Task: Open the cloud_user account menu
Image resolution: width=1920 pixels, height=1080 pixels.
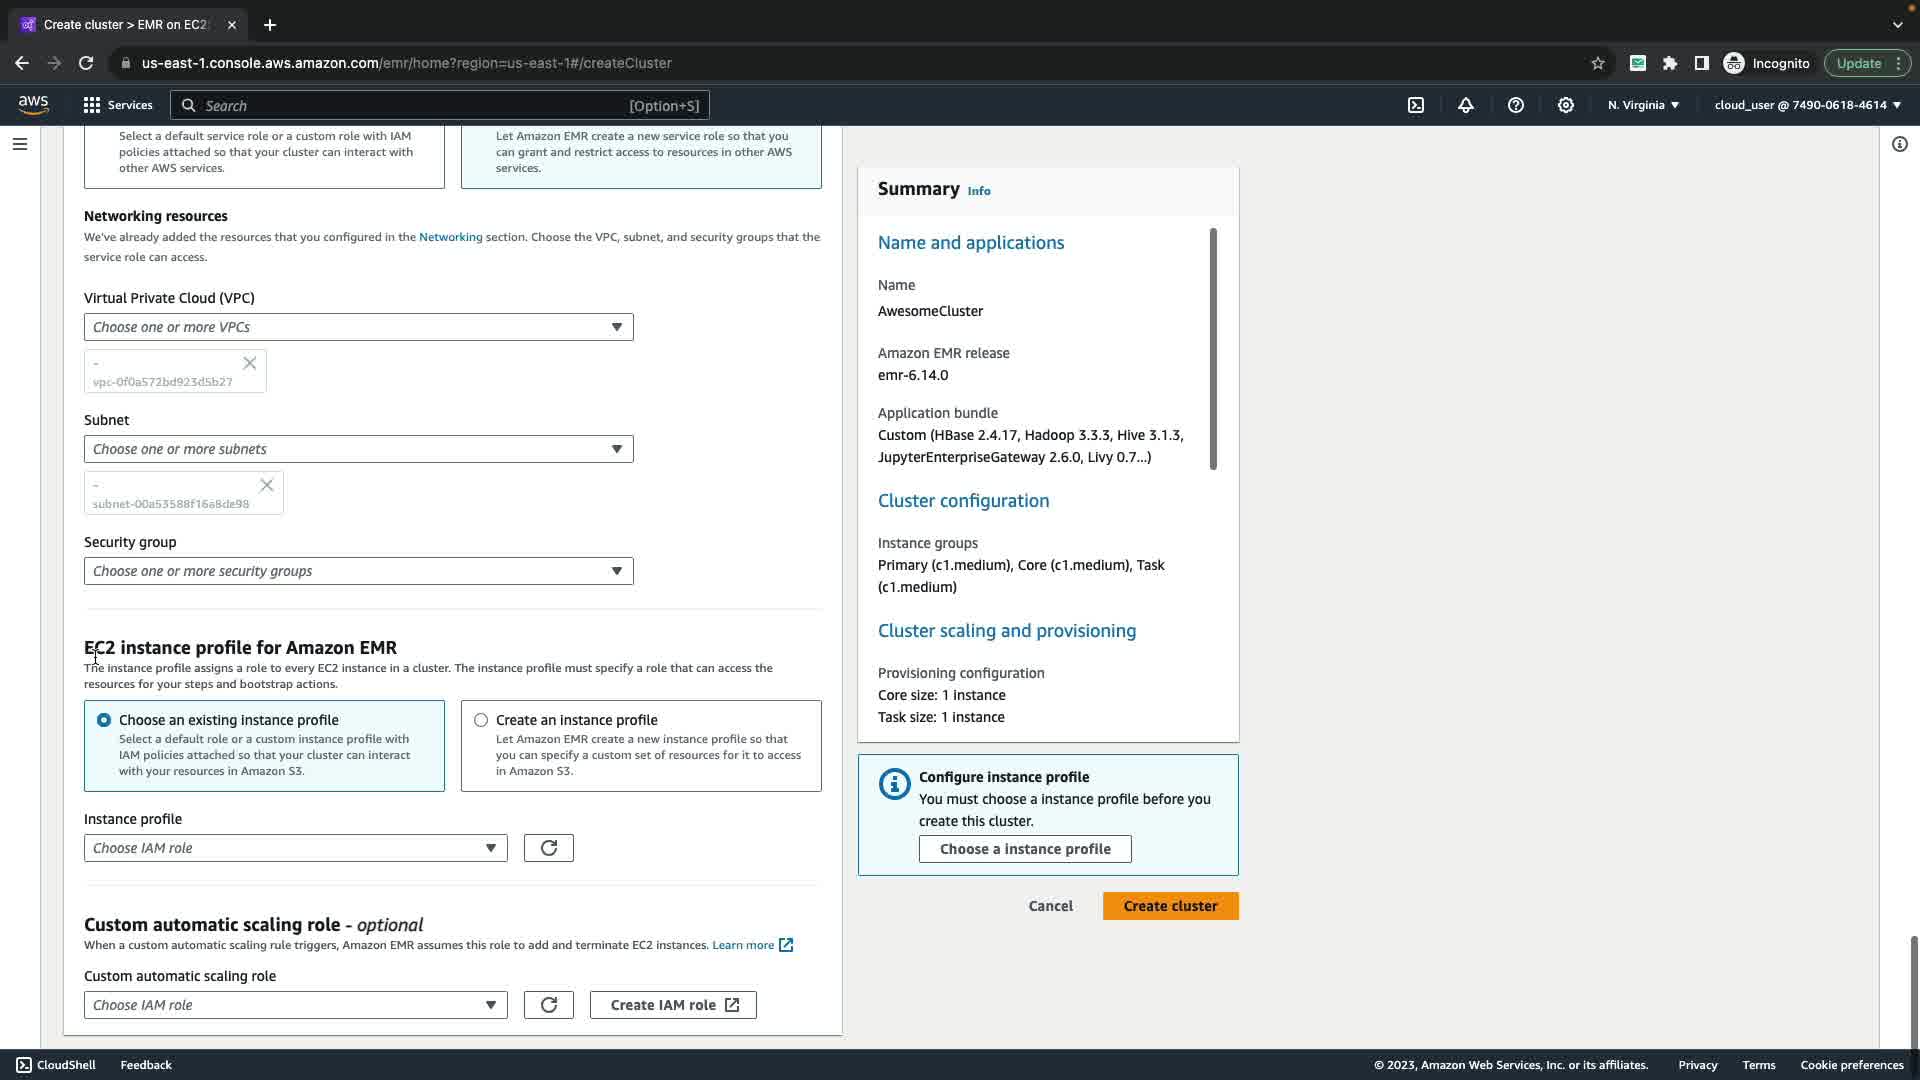Action: point(1807,105)
